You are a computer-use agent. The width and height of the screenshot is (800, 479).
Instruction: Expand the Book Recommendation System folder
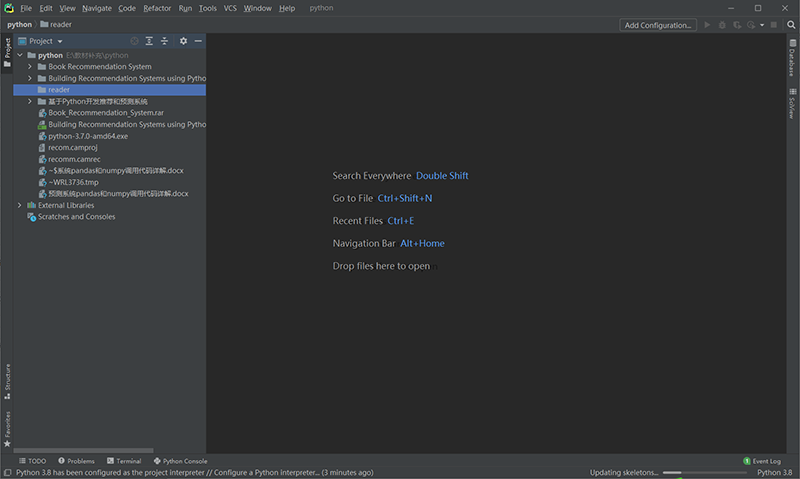pyautogui.click(x=31, y=67)
